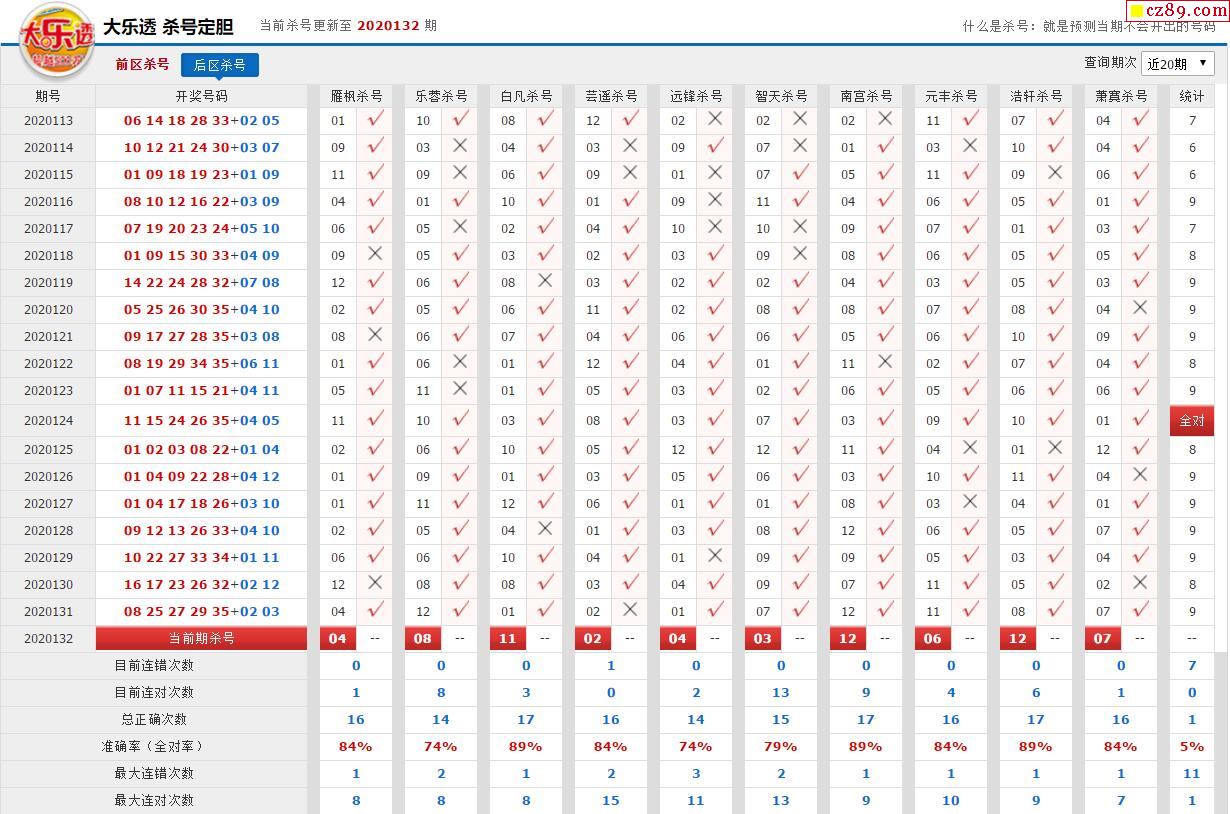Click check mark under 萧寞杀号 for 2020131

click(x=1140, y=609)
